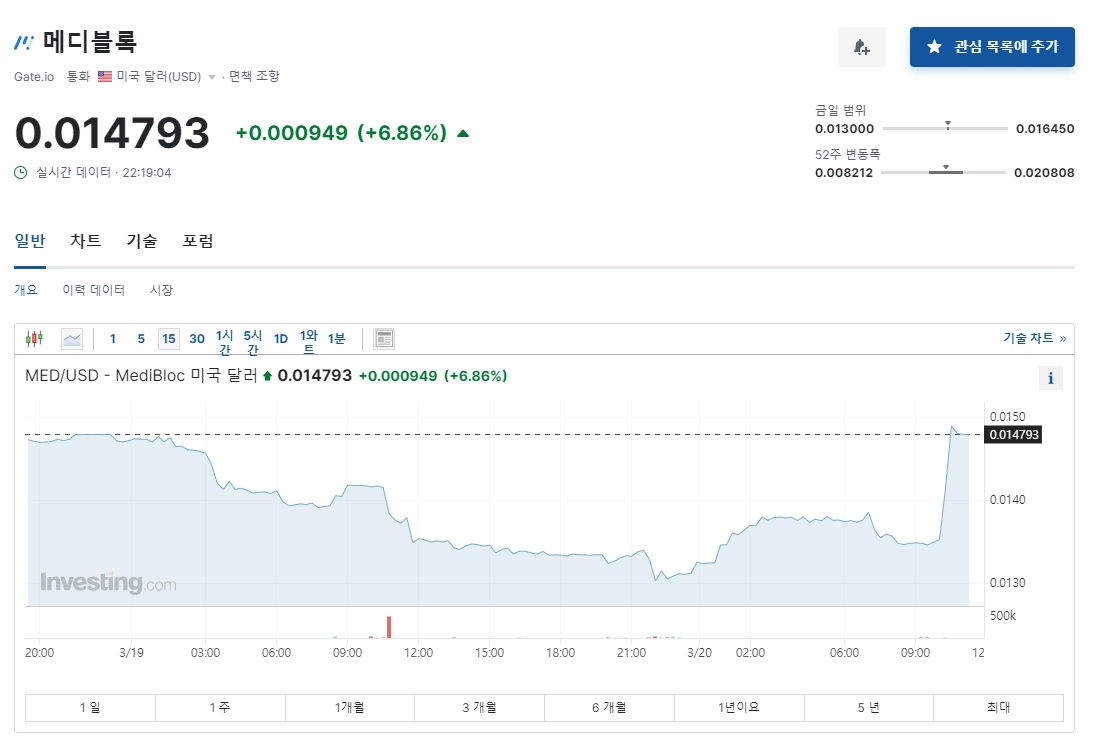This screenshot has height=752, width=1101.
Task: Open the currency dropdown 미국 달러(USD)
Action: pyautogui.click(x=159, y=77)
